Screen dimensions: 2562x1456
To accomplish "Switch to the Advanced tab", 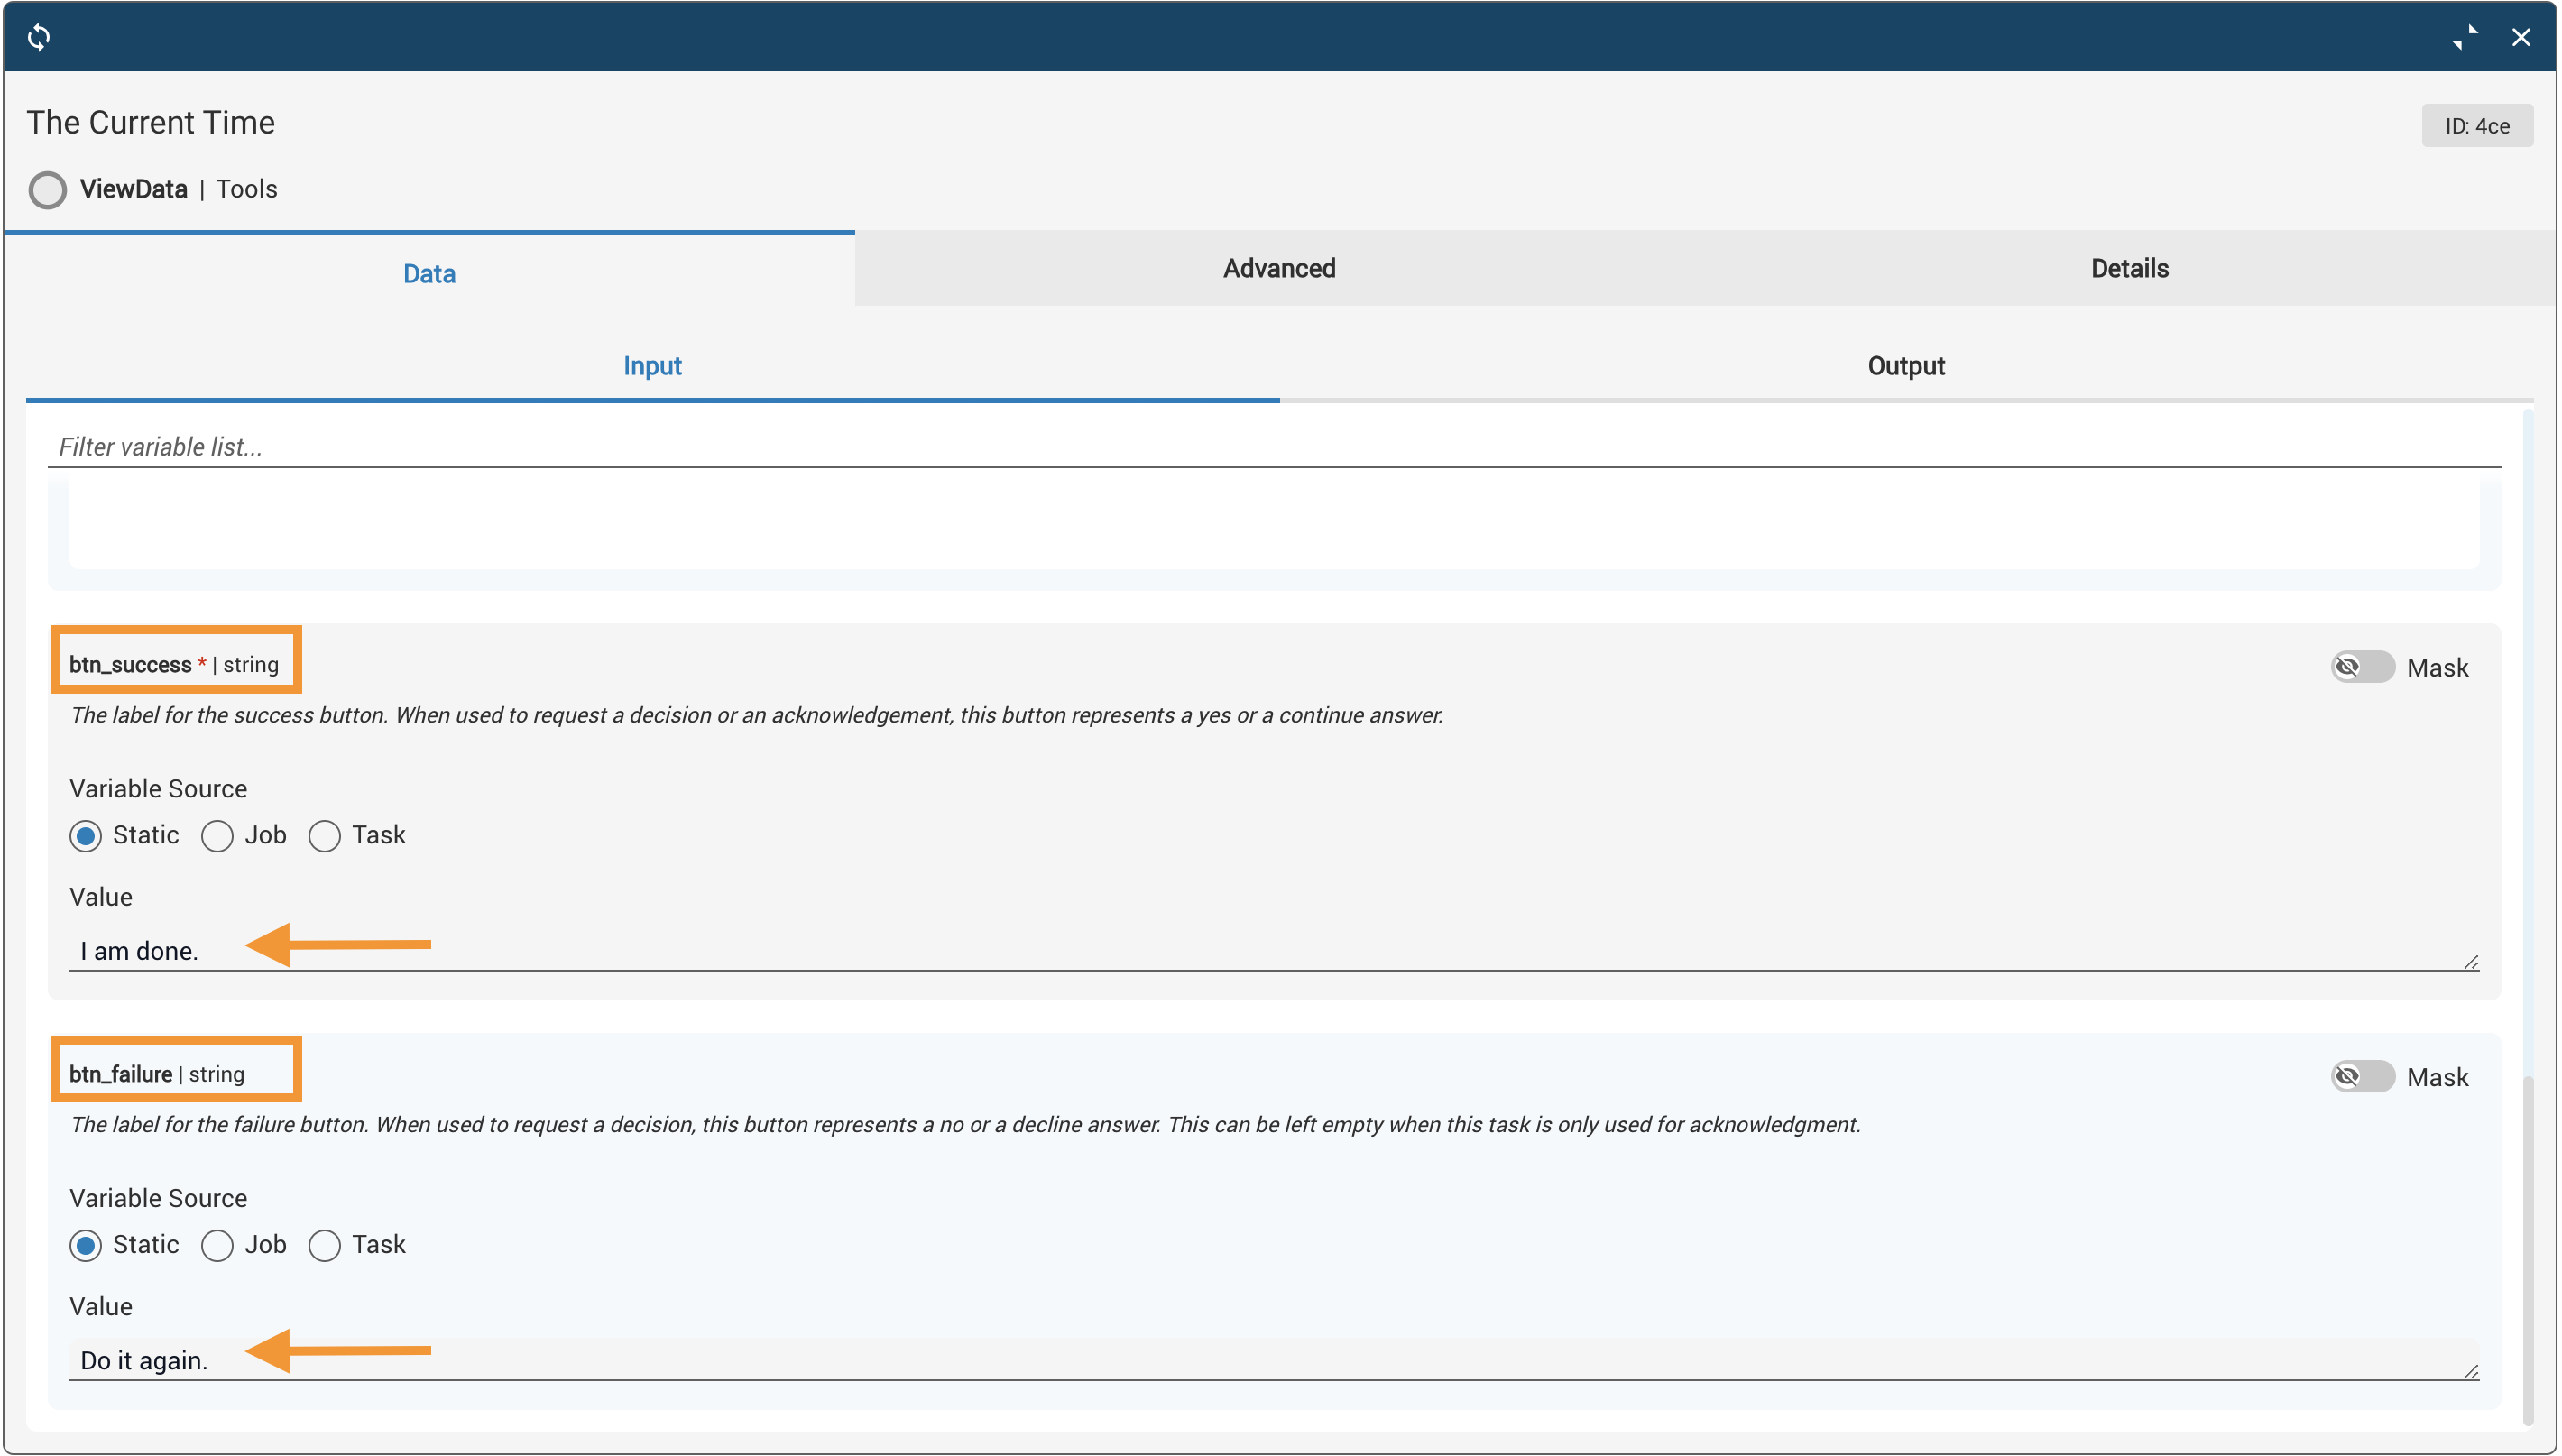I will coord(1279,268).
